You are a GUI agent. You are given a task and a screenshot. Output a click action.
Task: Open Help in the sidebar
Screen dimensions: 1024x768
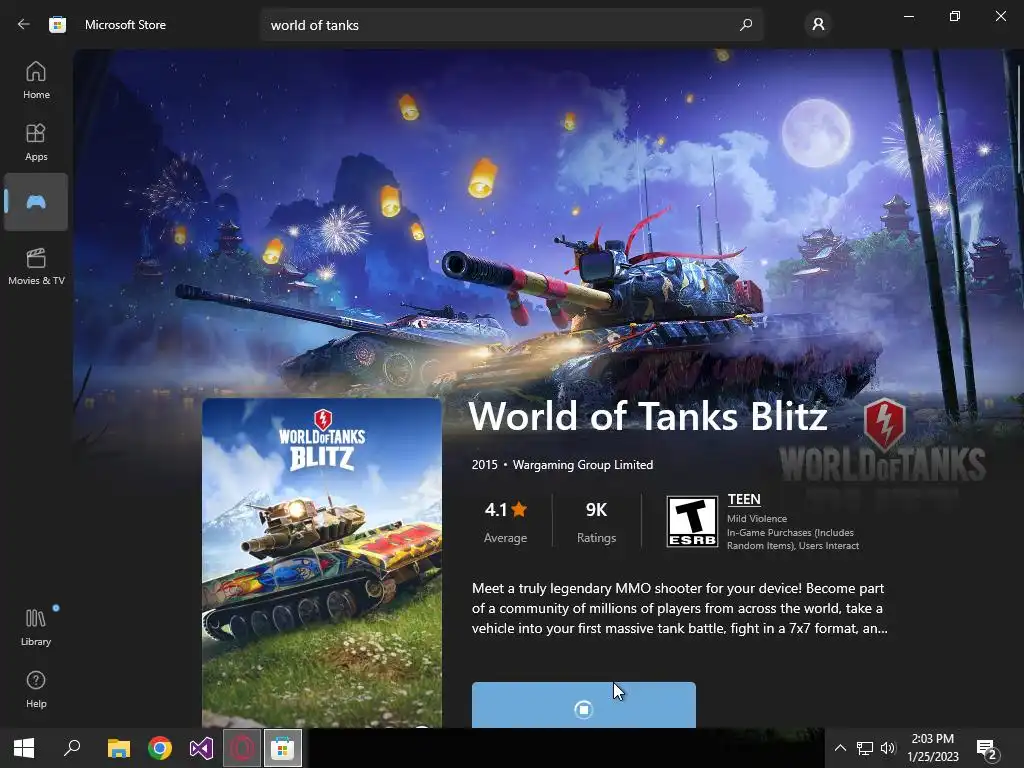point(36,689)
